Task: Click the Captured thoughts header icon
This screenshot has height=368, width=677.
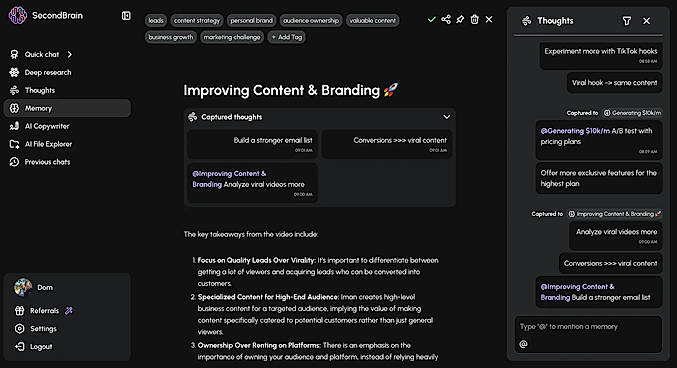Action: coord(193,117)
